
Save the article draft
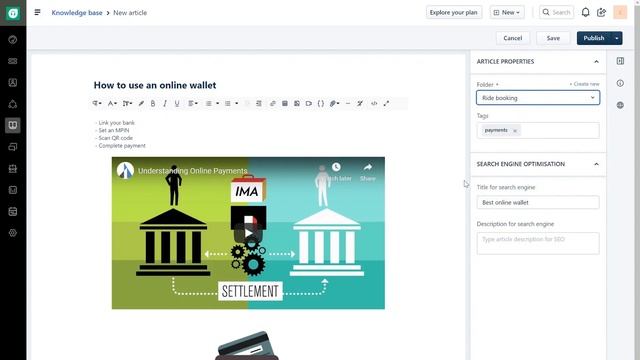click(x=553, y=38)
